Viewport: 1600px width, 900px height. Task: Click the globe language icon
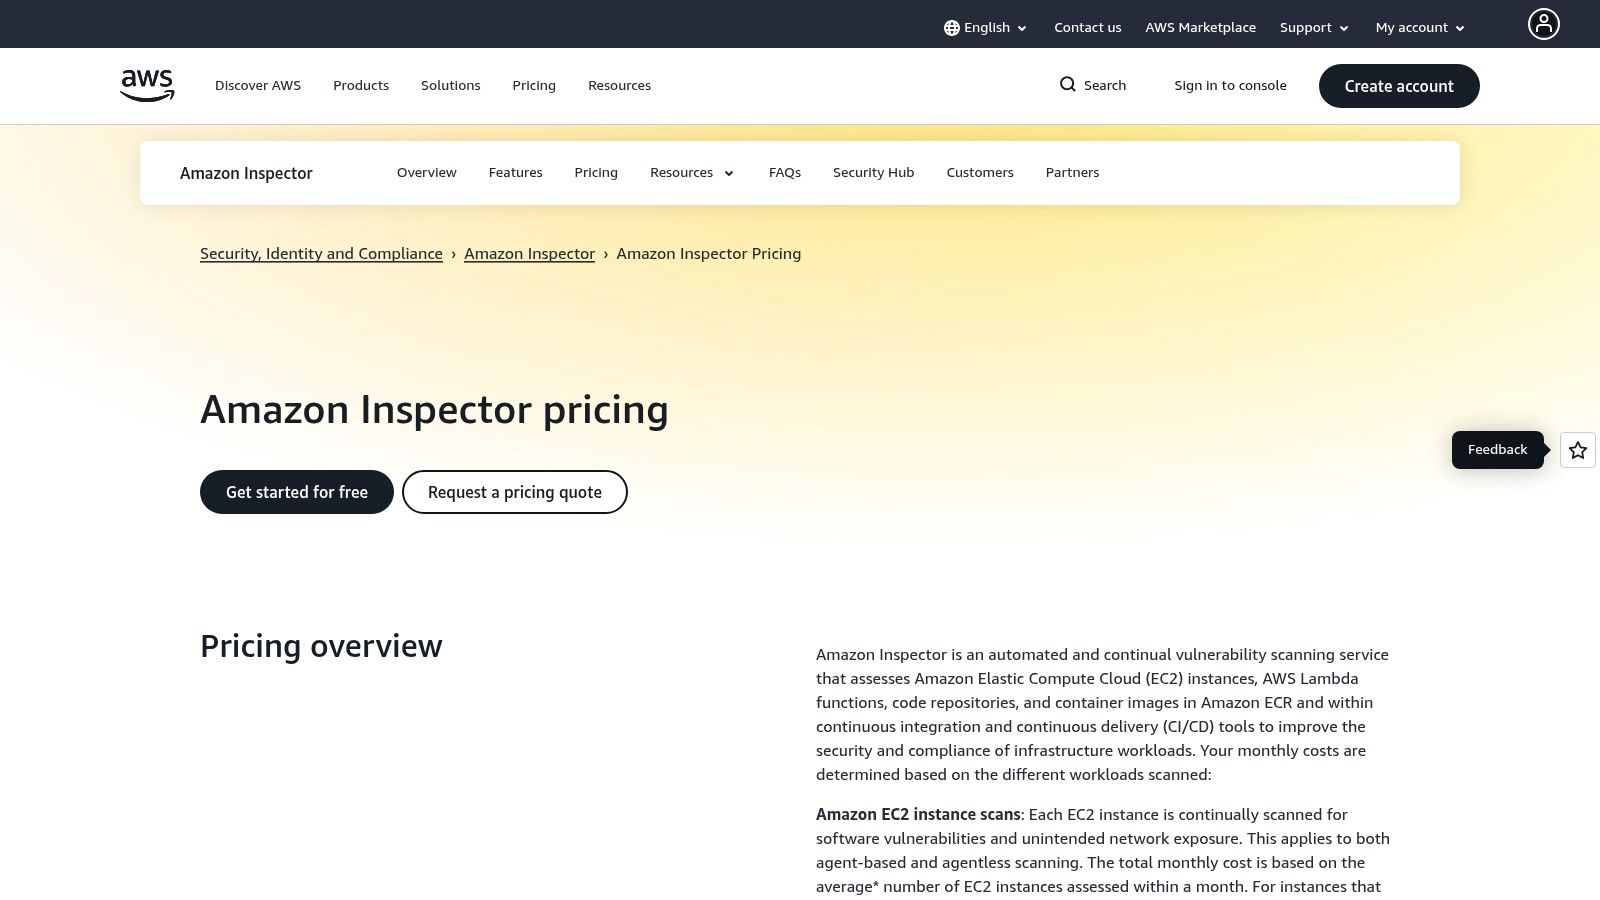click(x=951, y=27)
